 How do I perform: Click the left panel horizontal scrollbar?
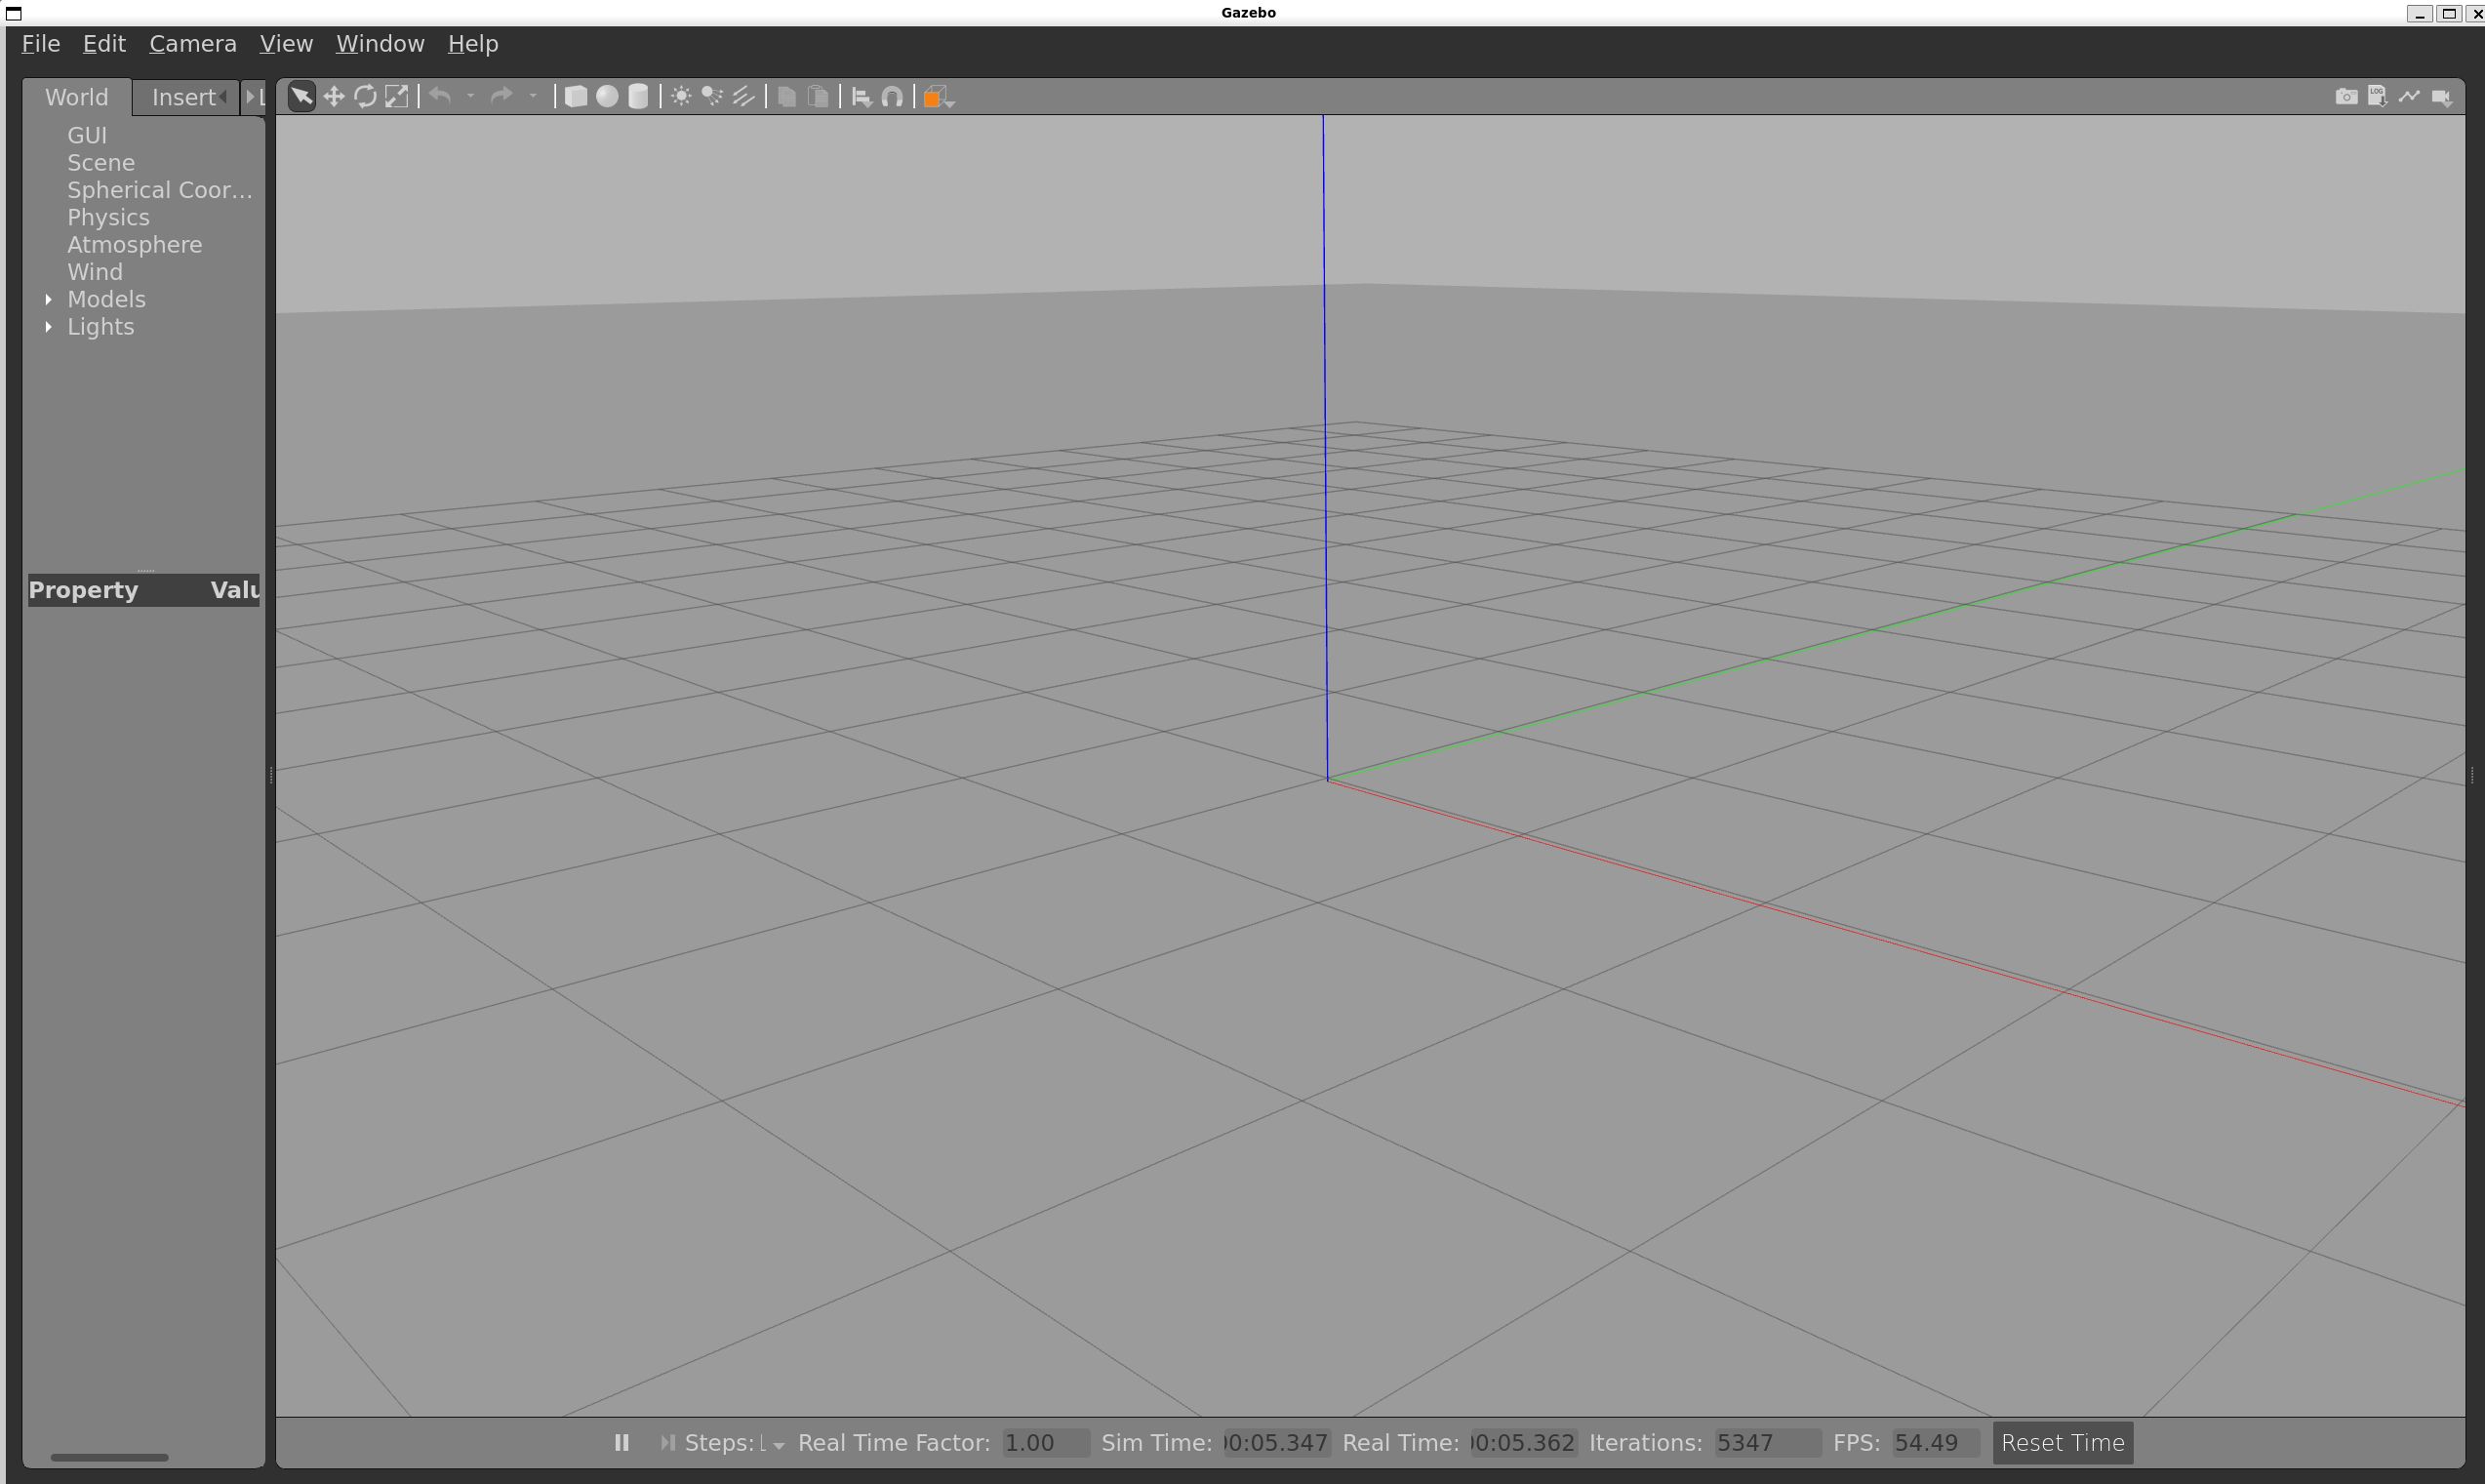tap(109, 1457)
